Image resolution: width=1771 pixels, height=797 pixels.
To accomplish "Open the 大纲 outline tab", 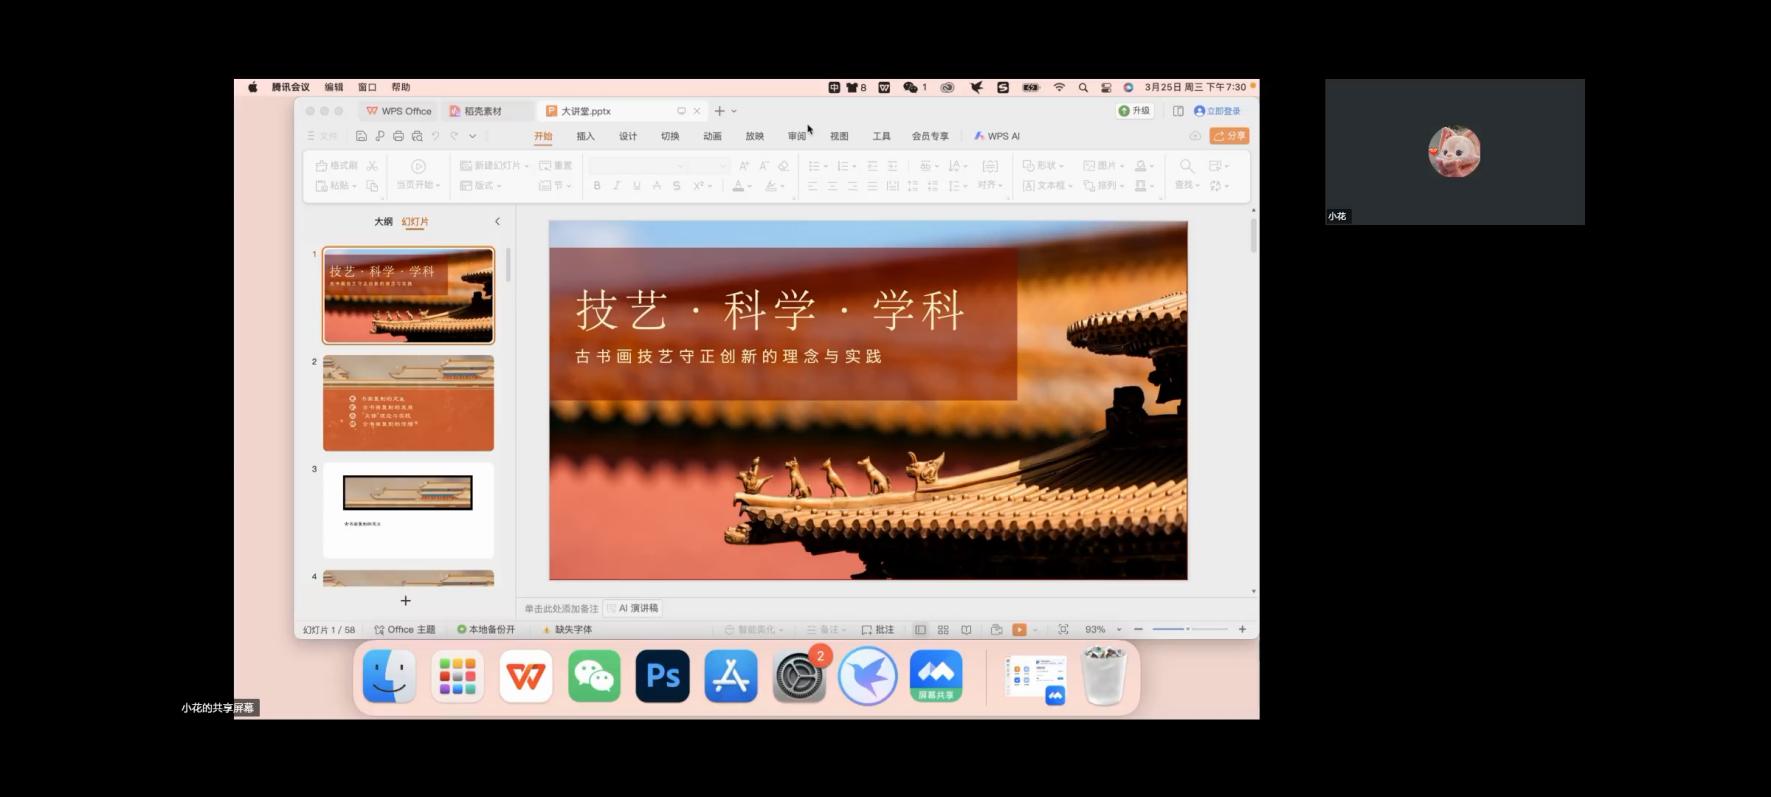I will tap(383, 222).
